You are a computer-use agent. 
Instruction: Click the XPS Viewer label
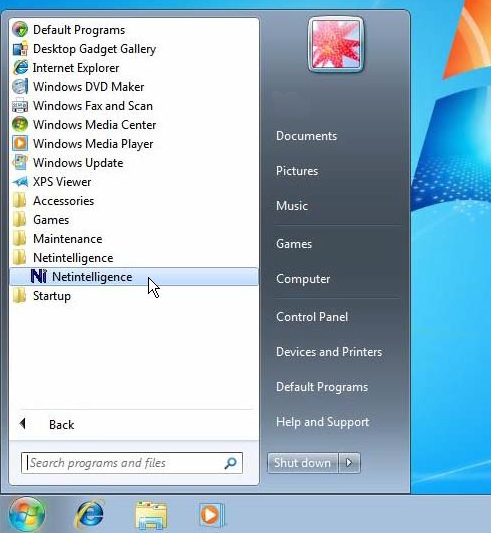(x=62, y=182)
